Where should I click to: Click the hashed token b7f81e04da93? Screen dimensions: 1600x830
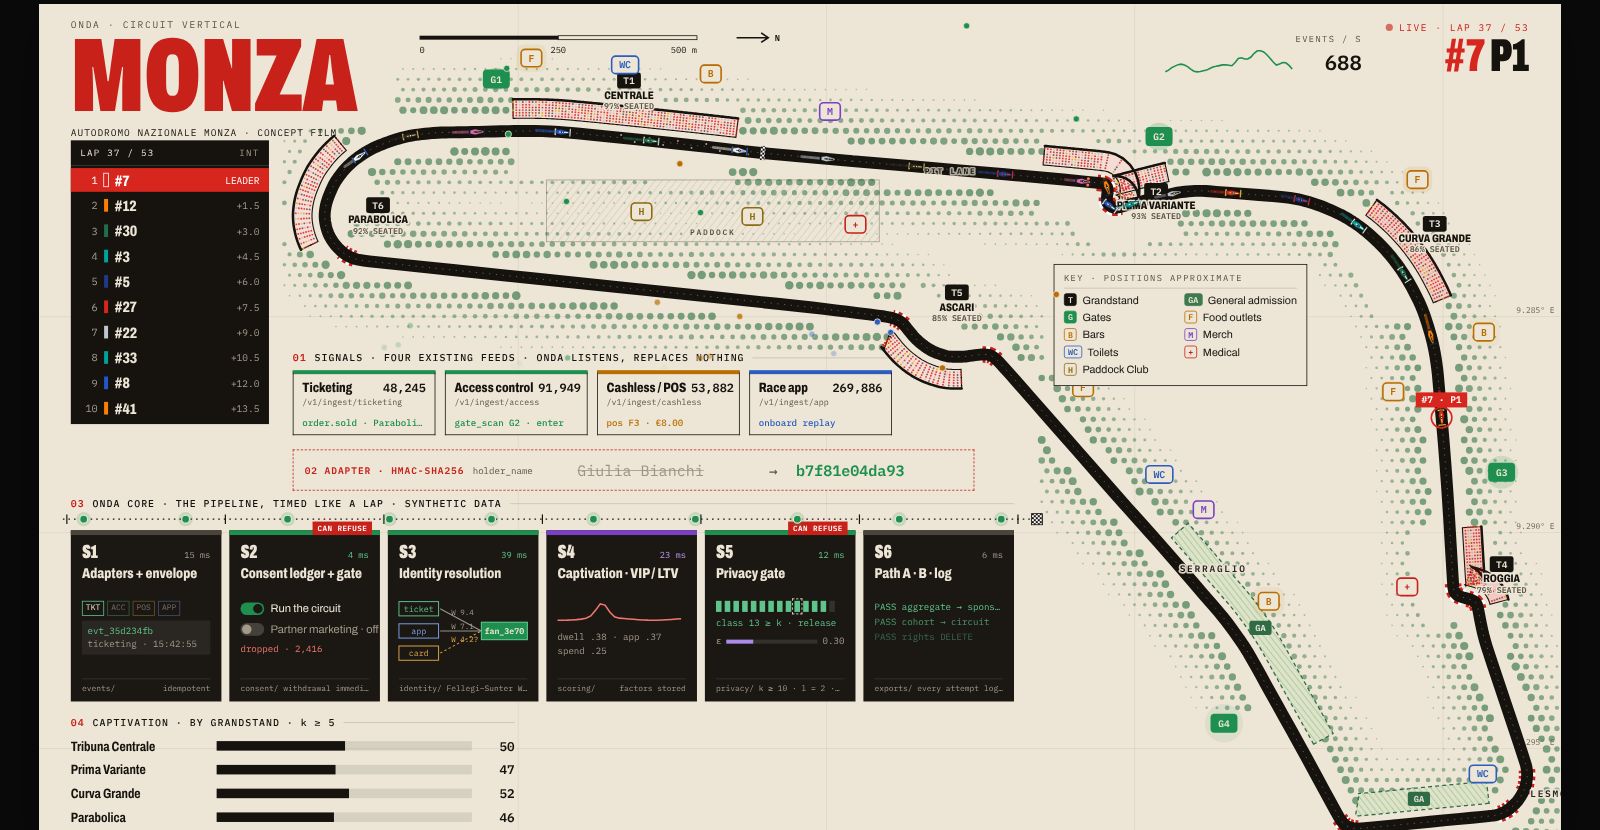coord(850,471)
